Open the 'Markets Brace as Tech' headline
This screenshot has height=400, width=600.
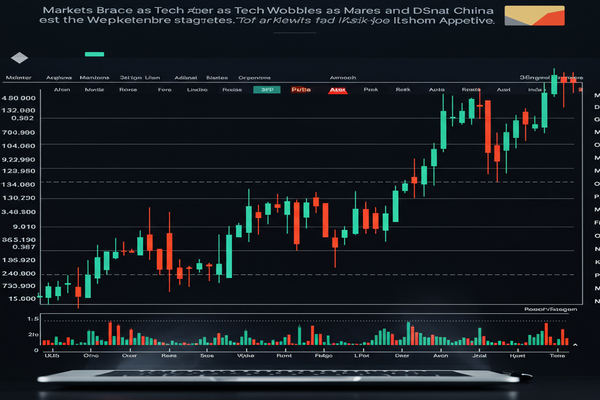coord(268,15)
